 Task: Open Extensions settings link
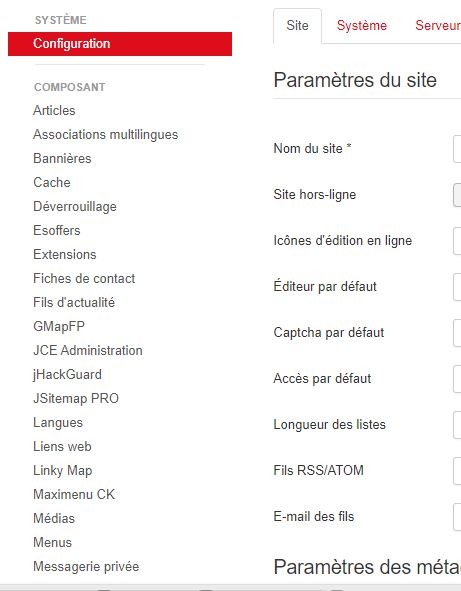pos(65,254)
